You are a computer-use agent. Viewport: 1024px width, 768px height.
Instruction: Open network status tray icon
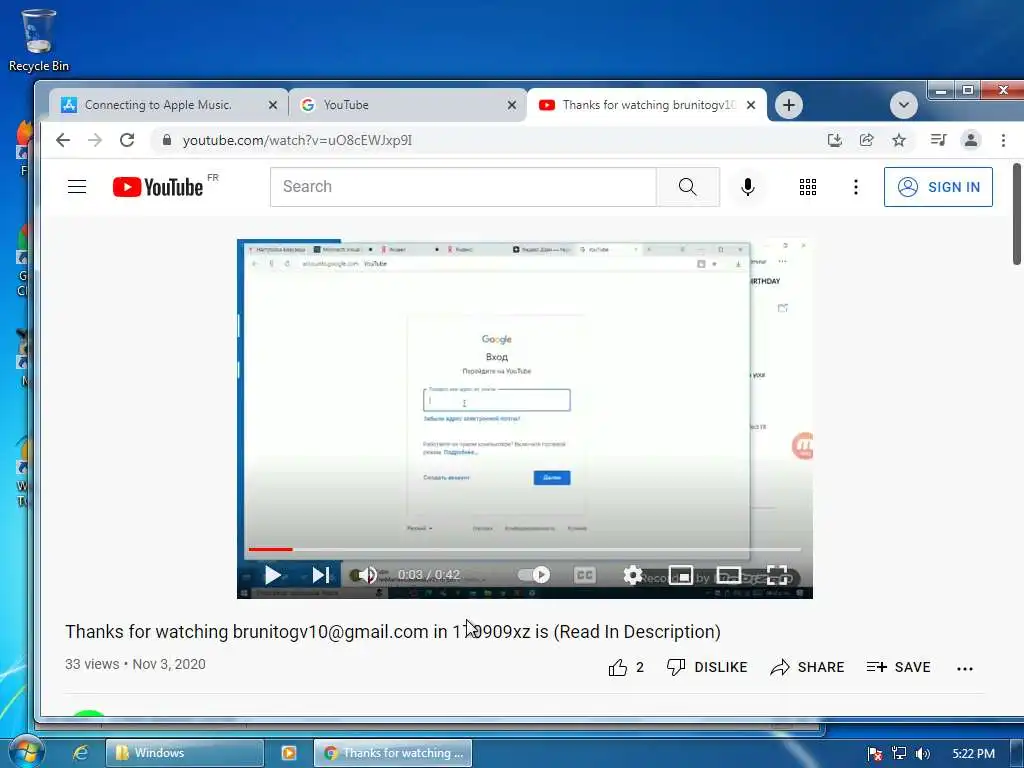[899, 754]
